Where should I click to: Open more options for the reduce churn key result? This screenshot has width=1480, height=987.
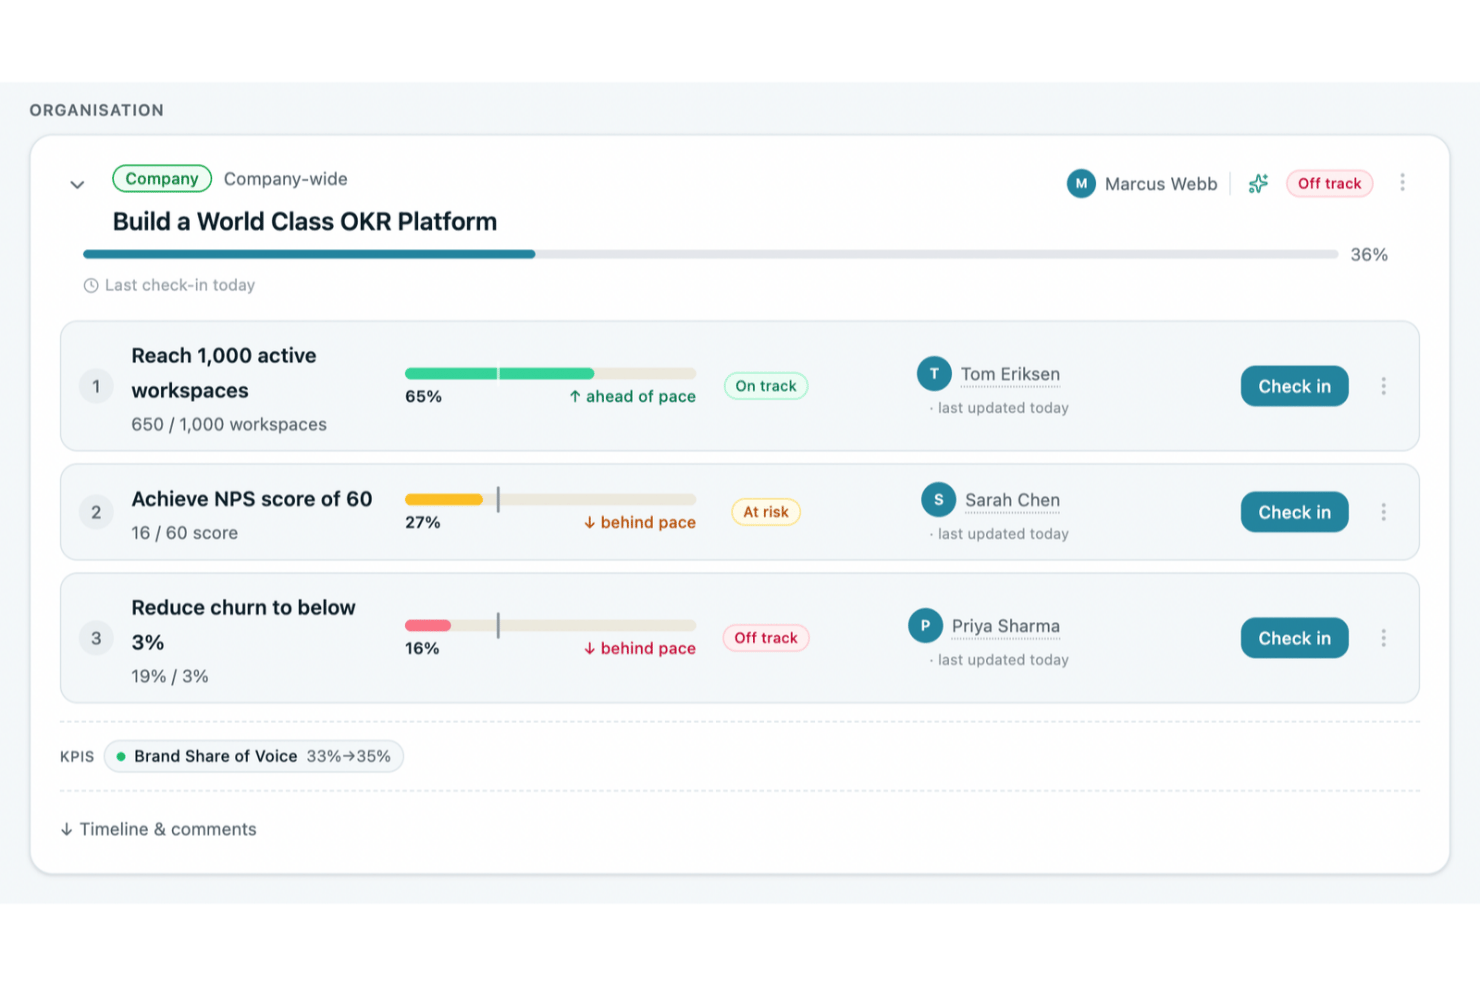pyautogui.click(x=1383, y=638)
